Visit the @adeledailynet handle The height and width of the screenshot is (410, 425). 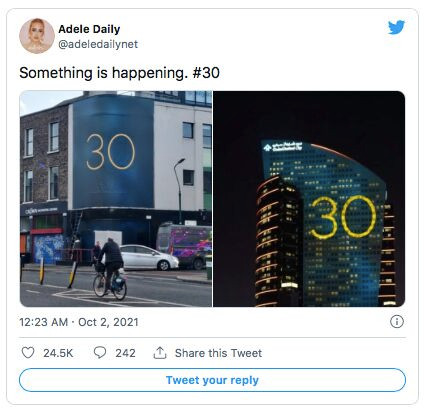(98, 44)
